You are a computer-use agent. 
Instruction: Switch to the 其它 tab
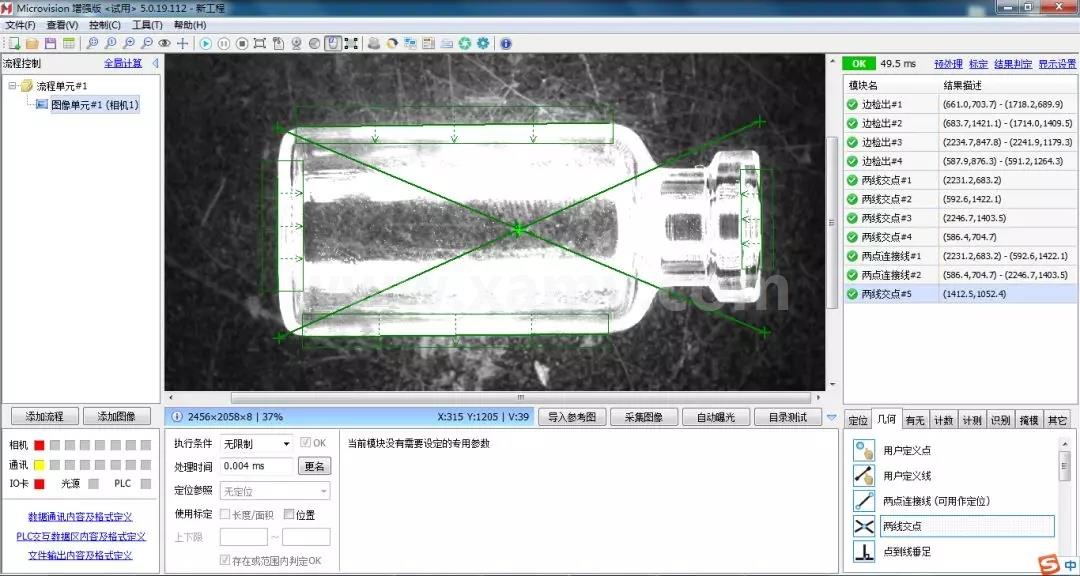click(x=1057, y=420)
